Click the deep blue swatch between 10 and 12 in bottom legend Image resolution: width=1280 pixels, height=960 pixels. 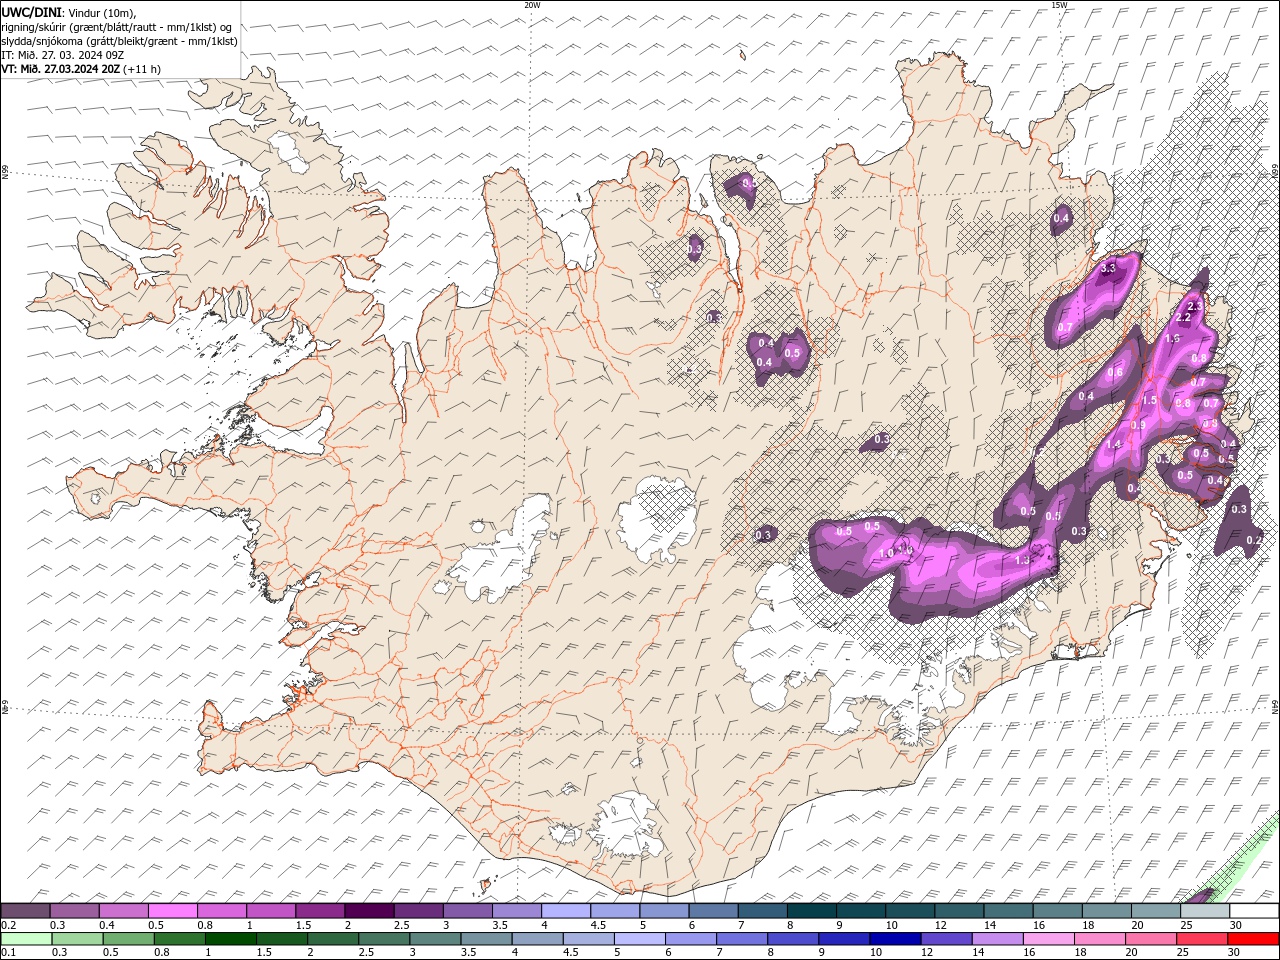click(894, 939)
